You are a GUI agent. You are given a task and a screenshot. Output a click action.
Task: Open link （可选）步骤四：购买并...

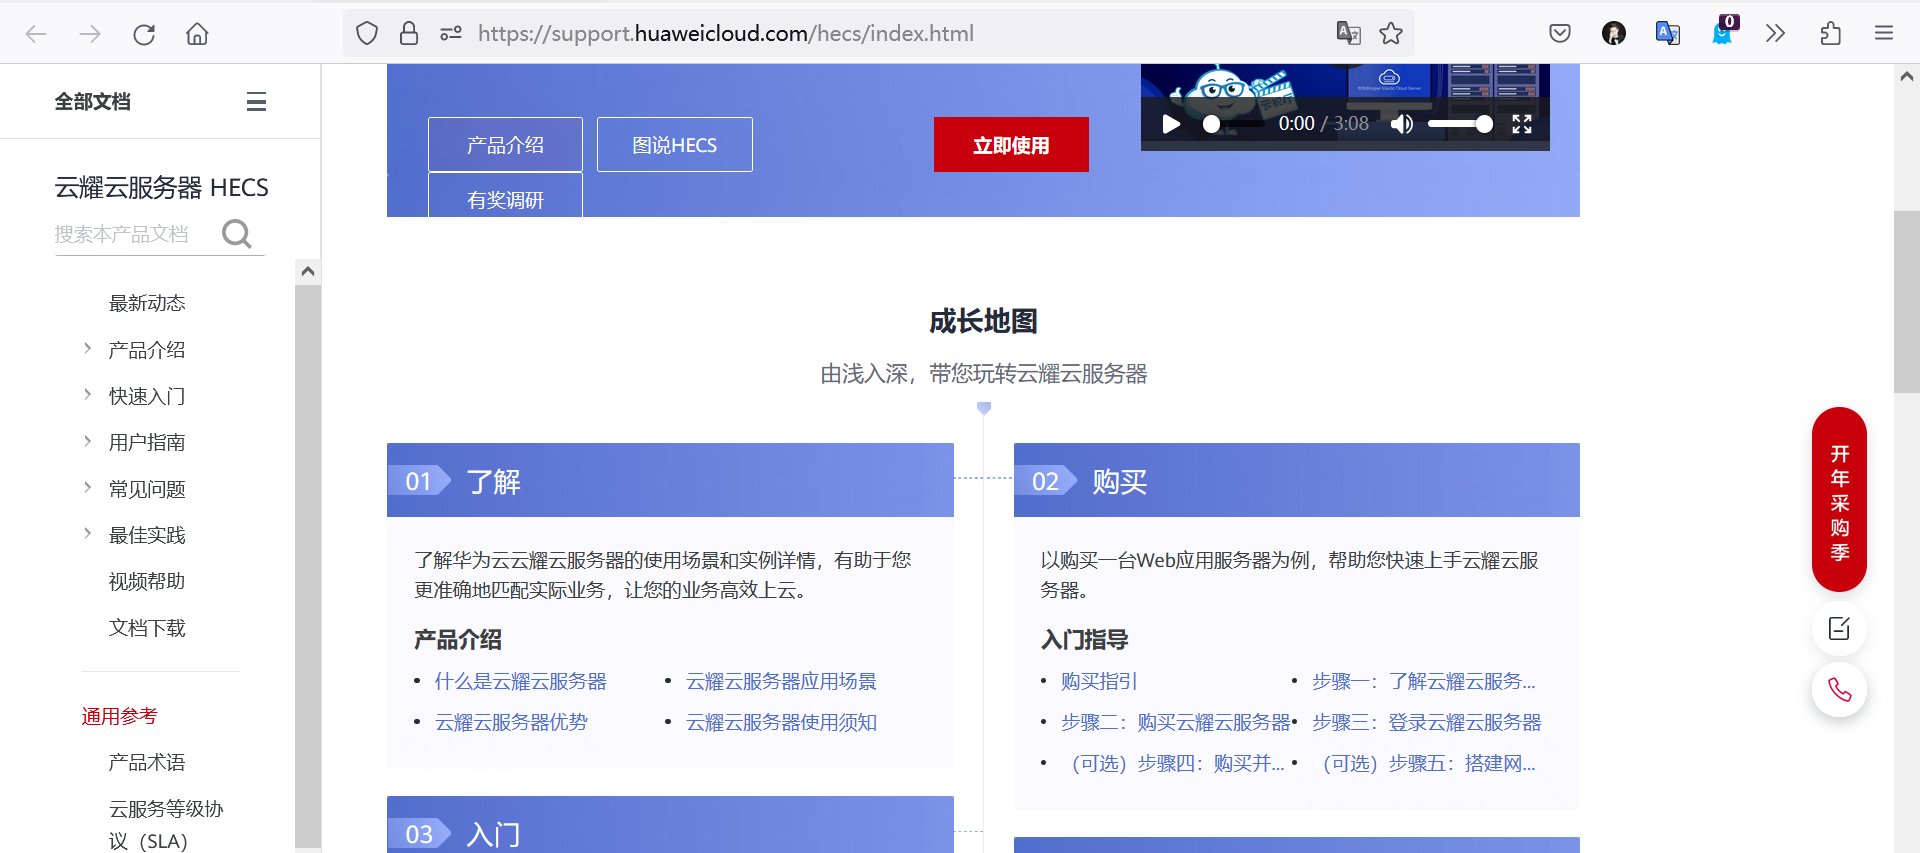[1173, 763]
